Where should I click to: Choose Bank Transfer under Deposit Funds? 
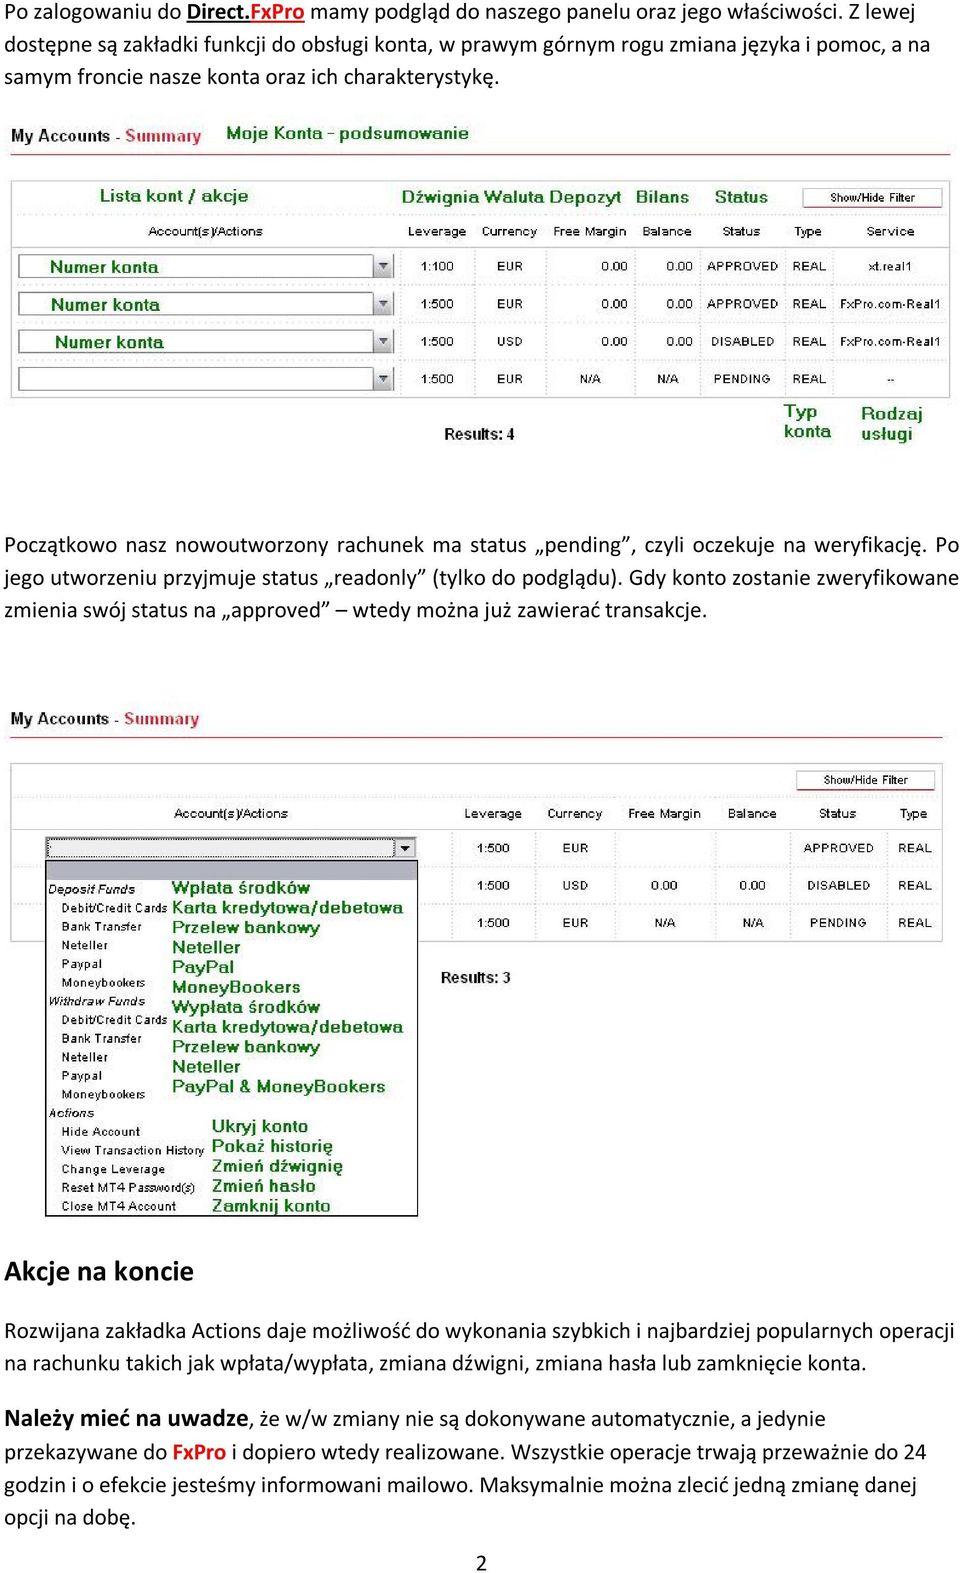tap(101, 927)
